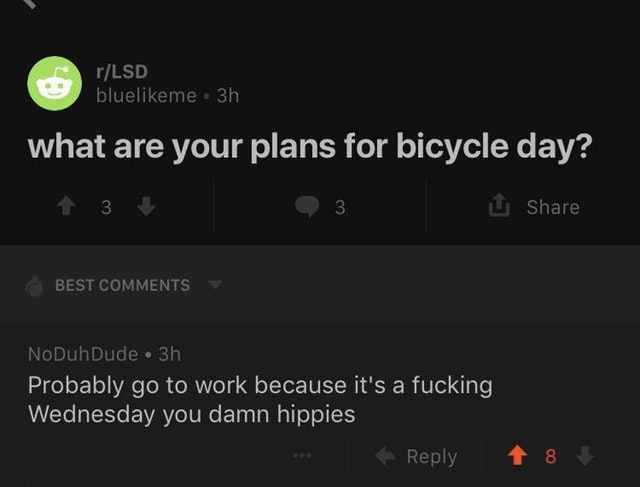Screen dimensions: 640x487
Task: Open the sort arrow next to Best Comments
Action: click(215, 284)
